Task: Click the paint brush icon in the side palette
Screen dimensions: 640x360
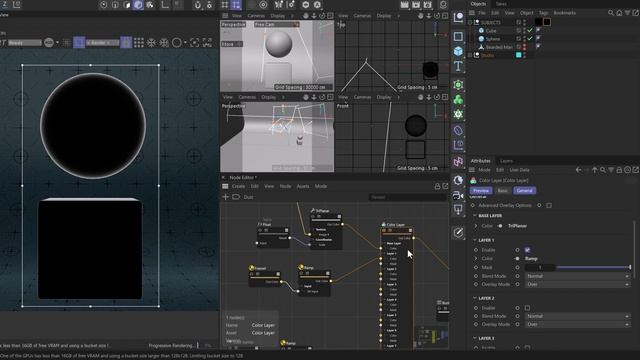Action: [458, 233]
